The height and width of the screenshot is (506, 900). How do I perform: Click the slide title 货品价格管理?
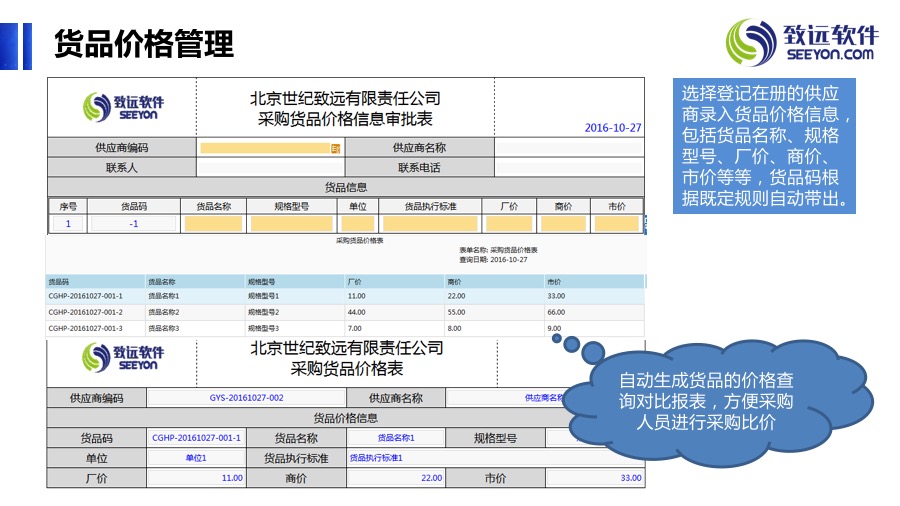(144, 44)
